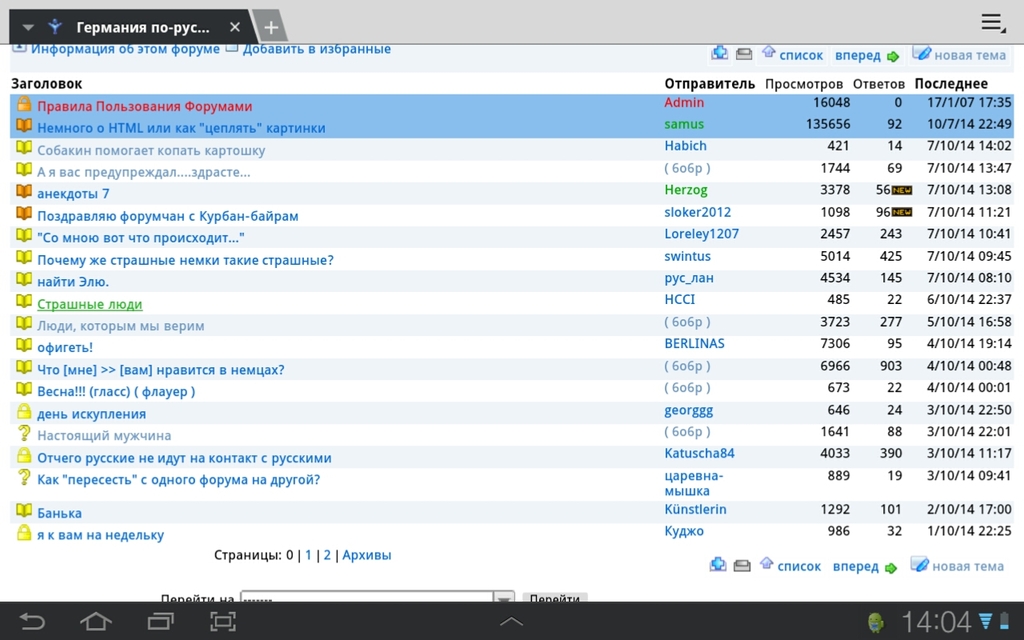Go to page 1 of threads
The height and width of the screenshot is (640, 1024).
tap(308, 556)
